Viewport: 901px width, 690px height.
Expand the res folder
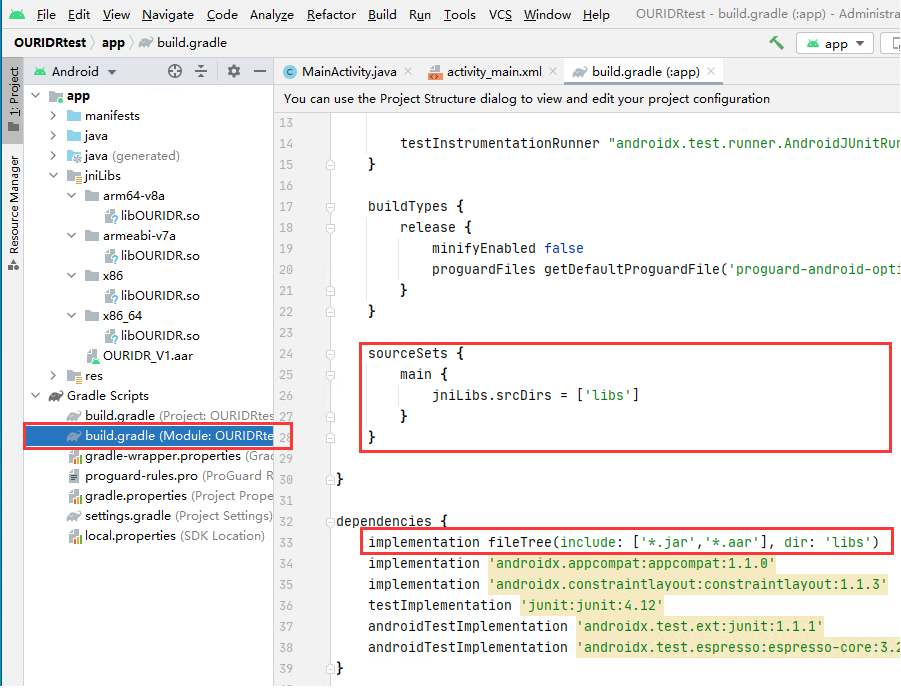(x=55, y=376)
